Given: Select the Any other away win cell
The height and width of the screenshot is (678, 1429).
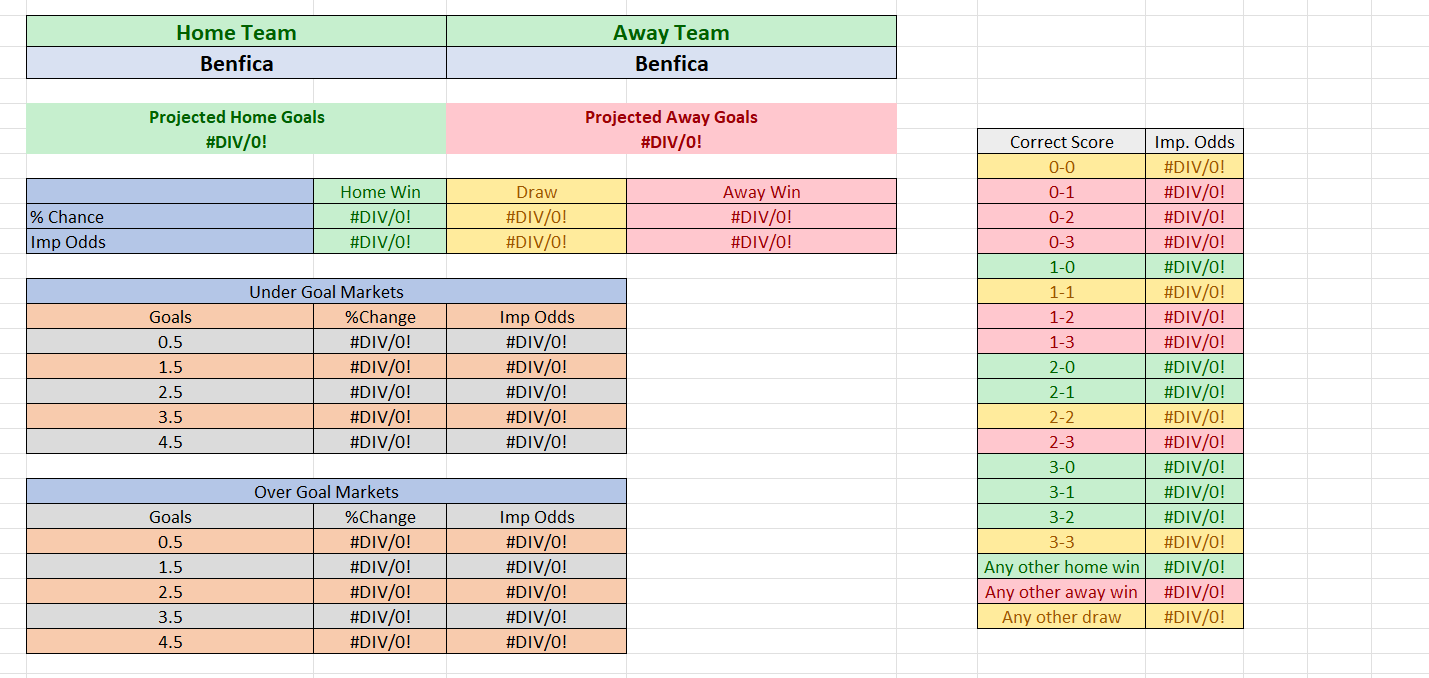Looking at the screenshot, I should pos(1061,592).
